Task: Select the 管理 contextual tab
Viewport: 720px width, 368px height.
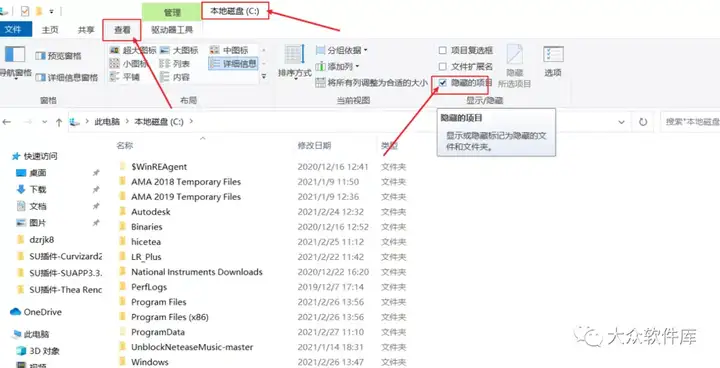Action: [172, 12]
